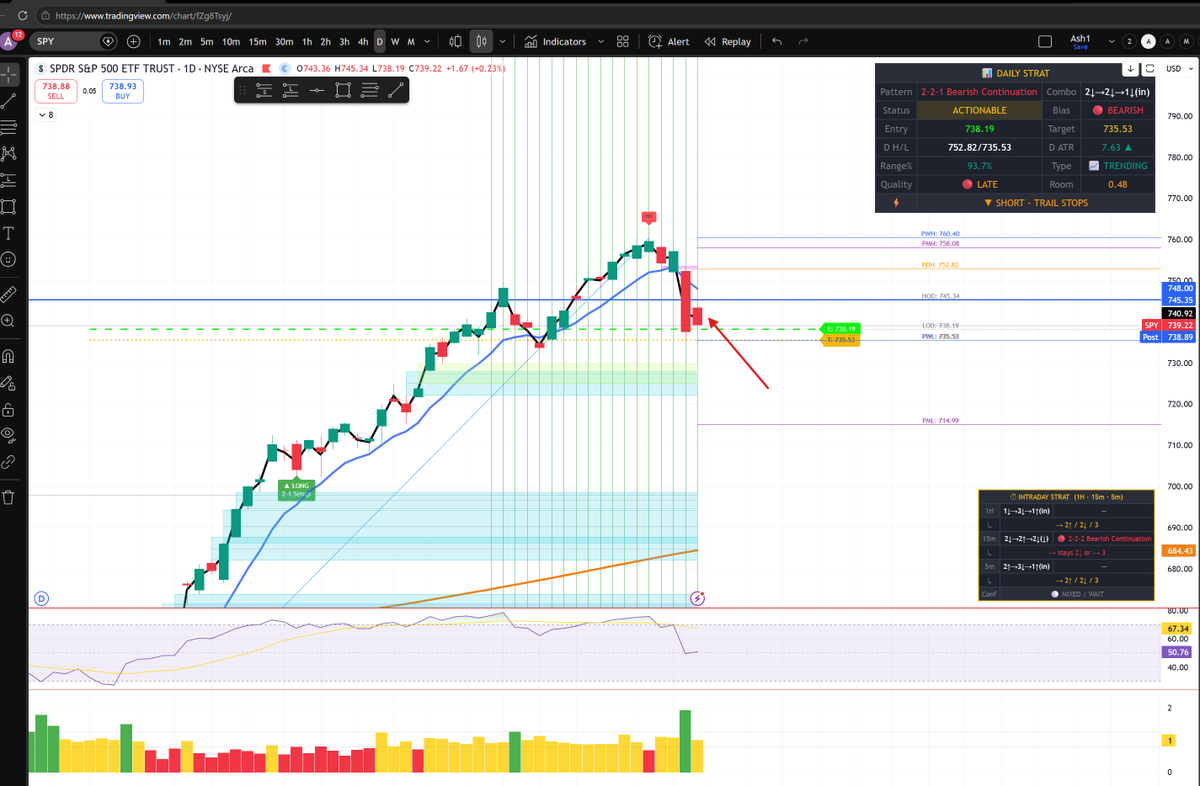Click the 738.93 BUY button
1200x786 pixels.
(122, 91)
